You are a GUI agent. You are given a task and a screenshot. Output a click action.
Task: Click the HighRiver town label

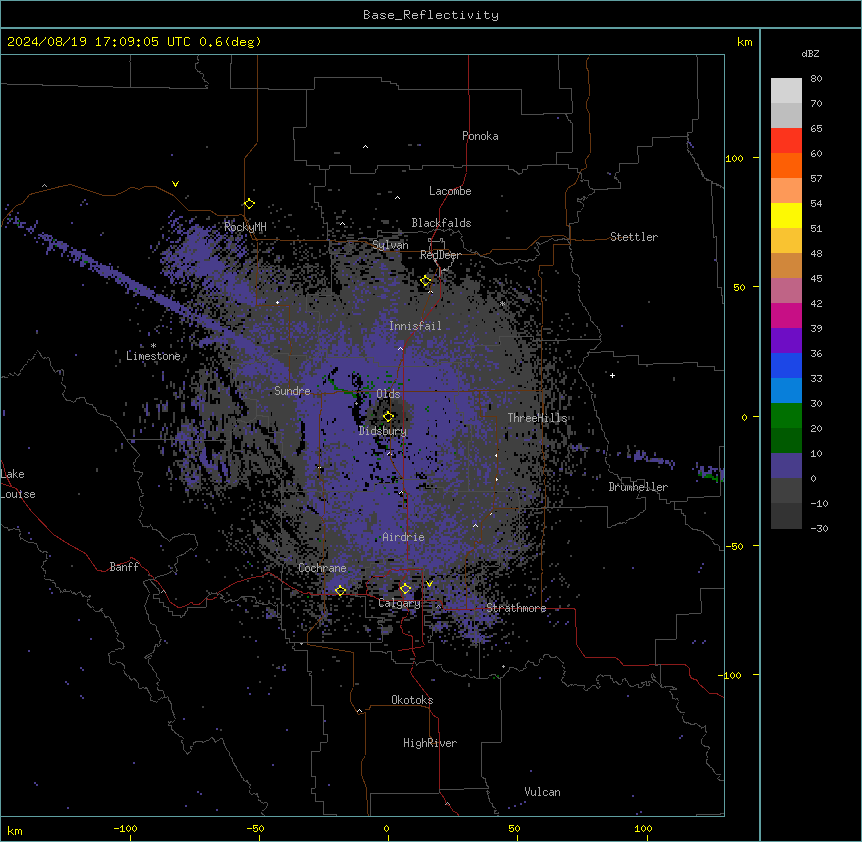pyautogui.click(x=430, y=743)
